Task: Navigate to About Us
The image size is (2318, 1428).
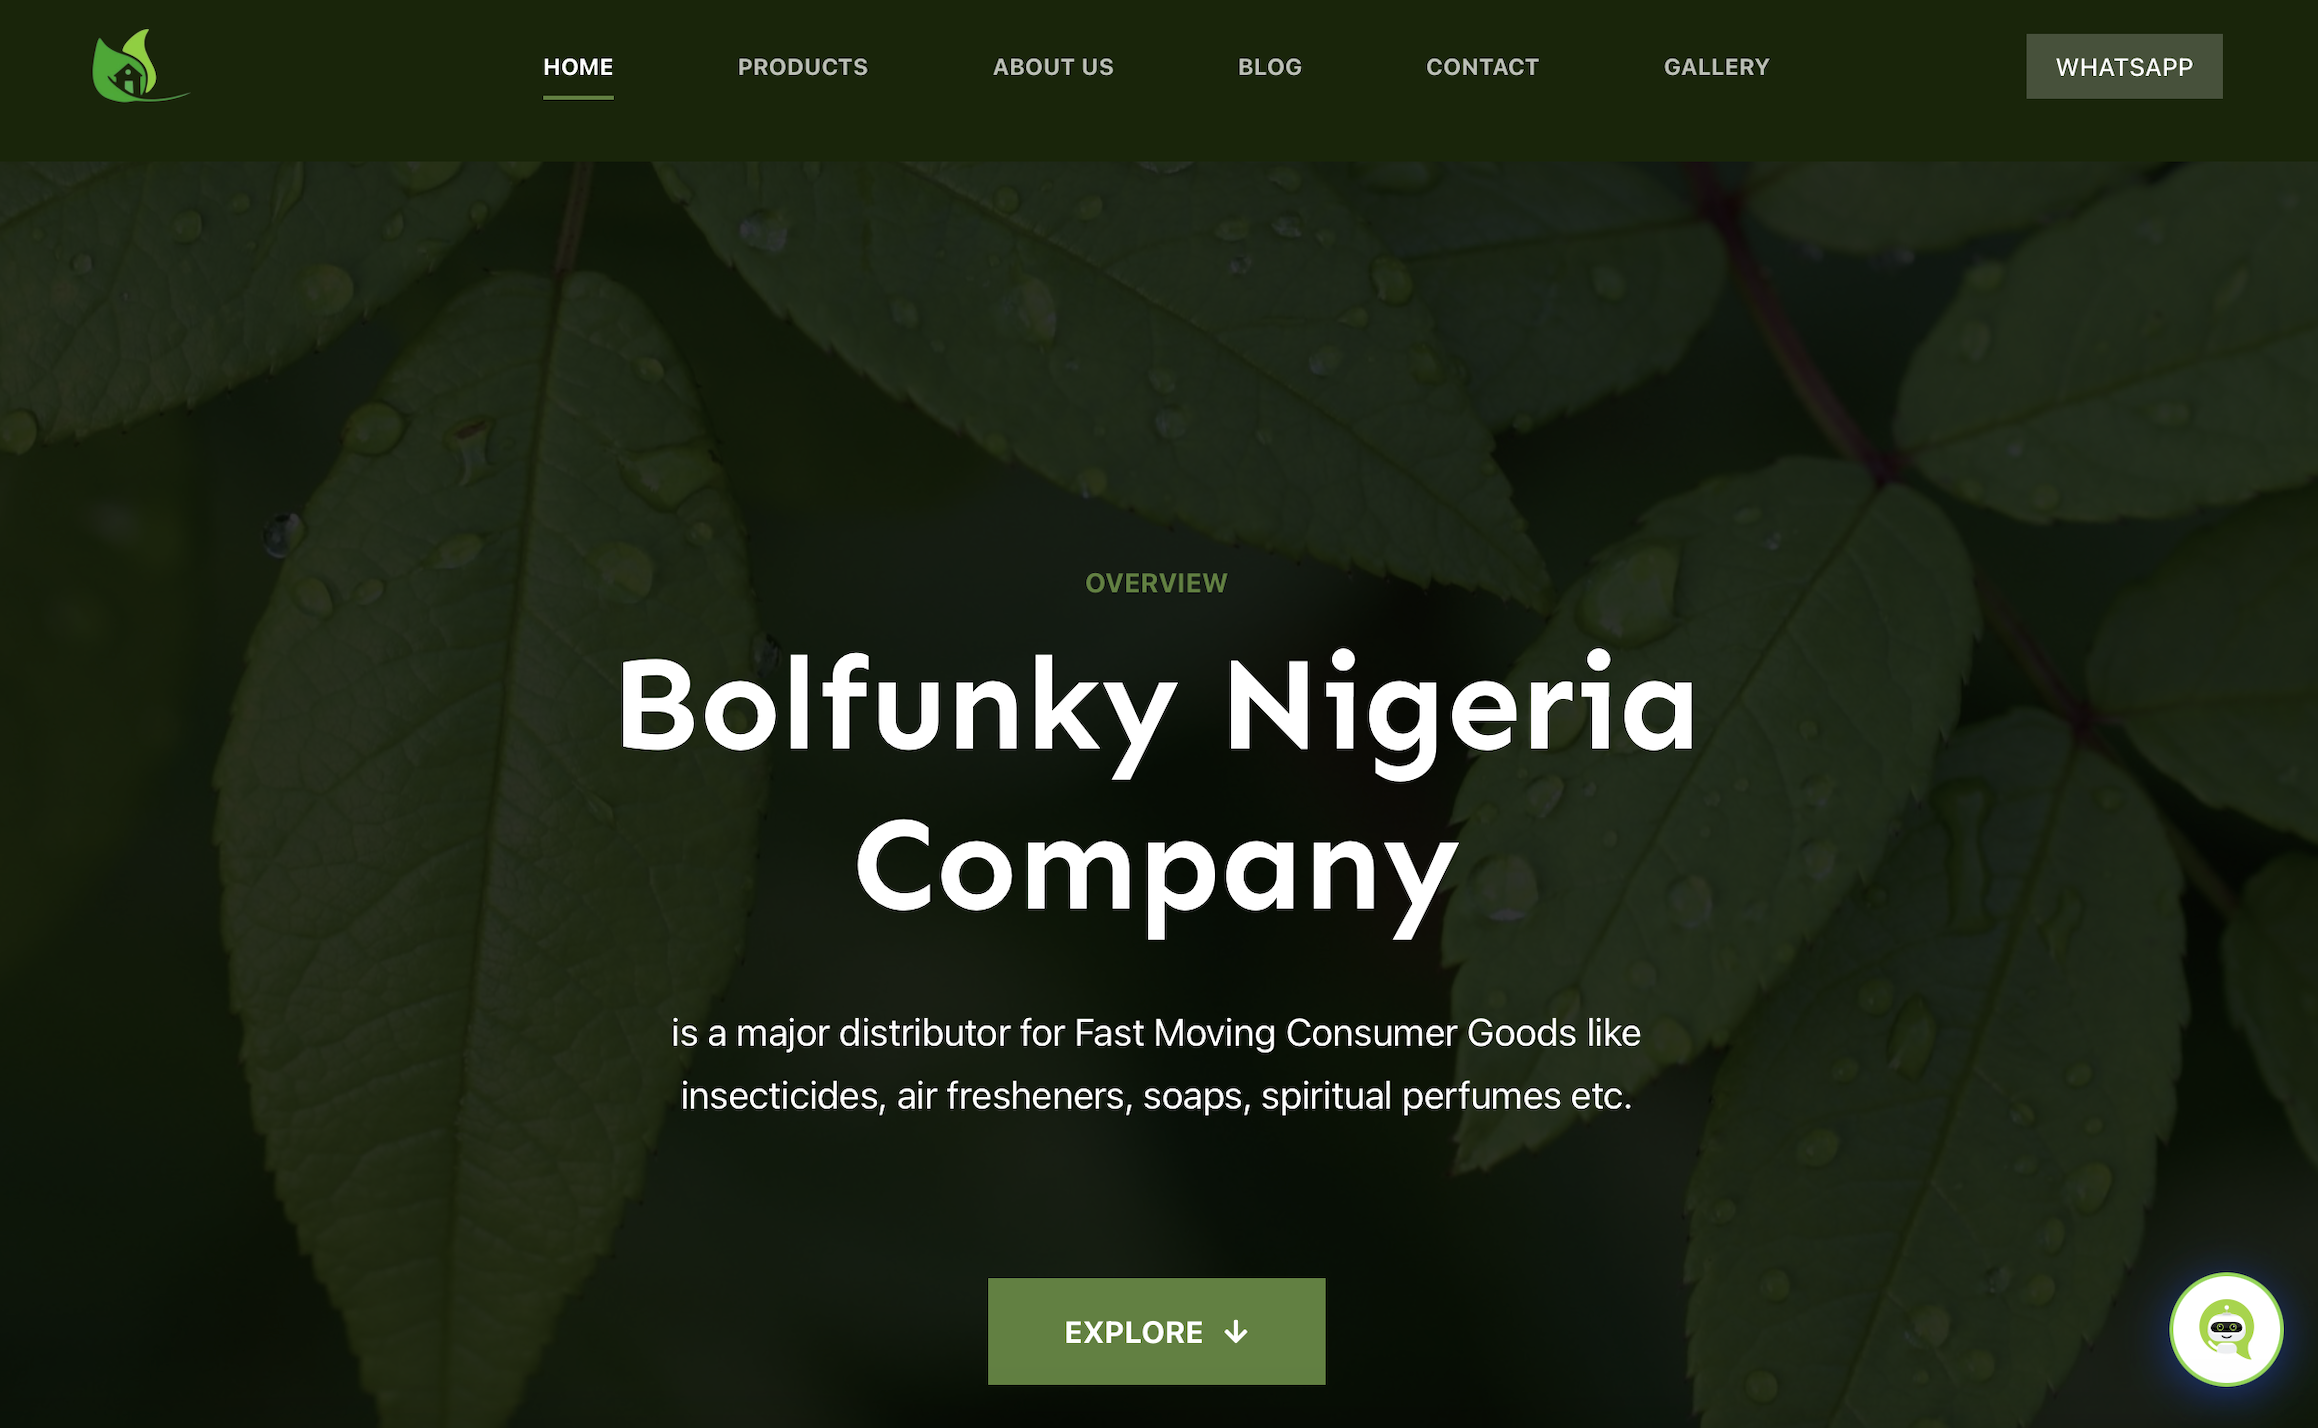Action: click(x=1053, y=67)
